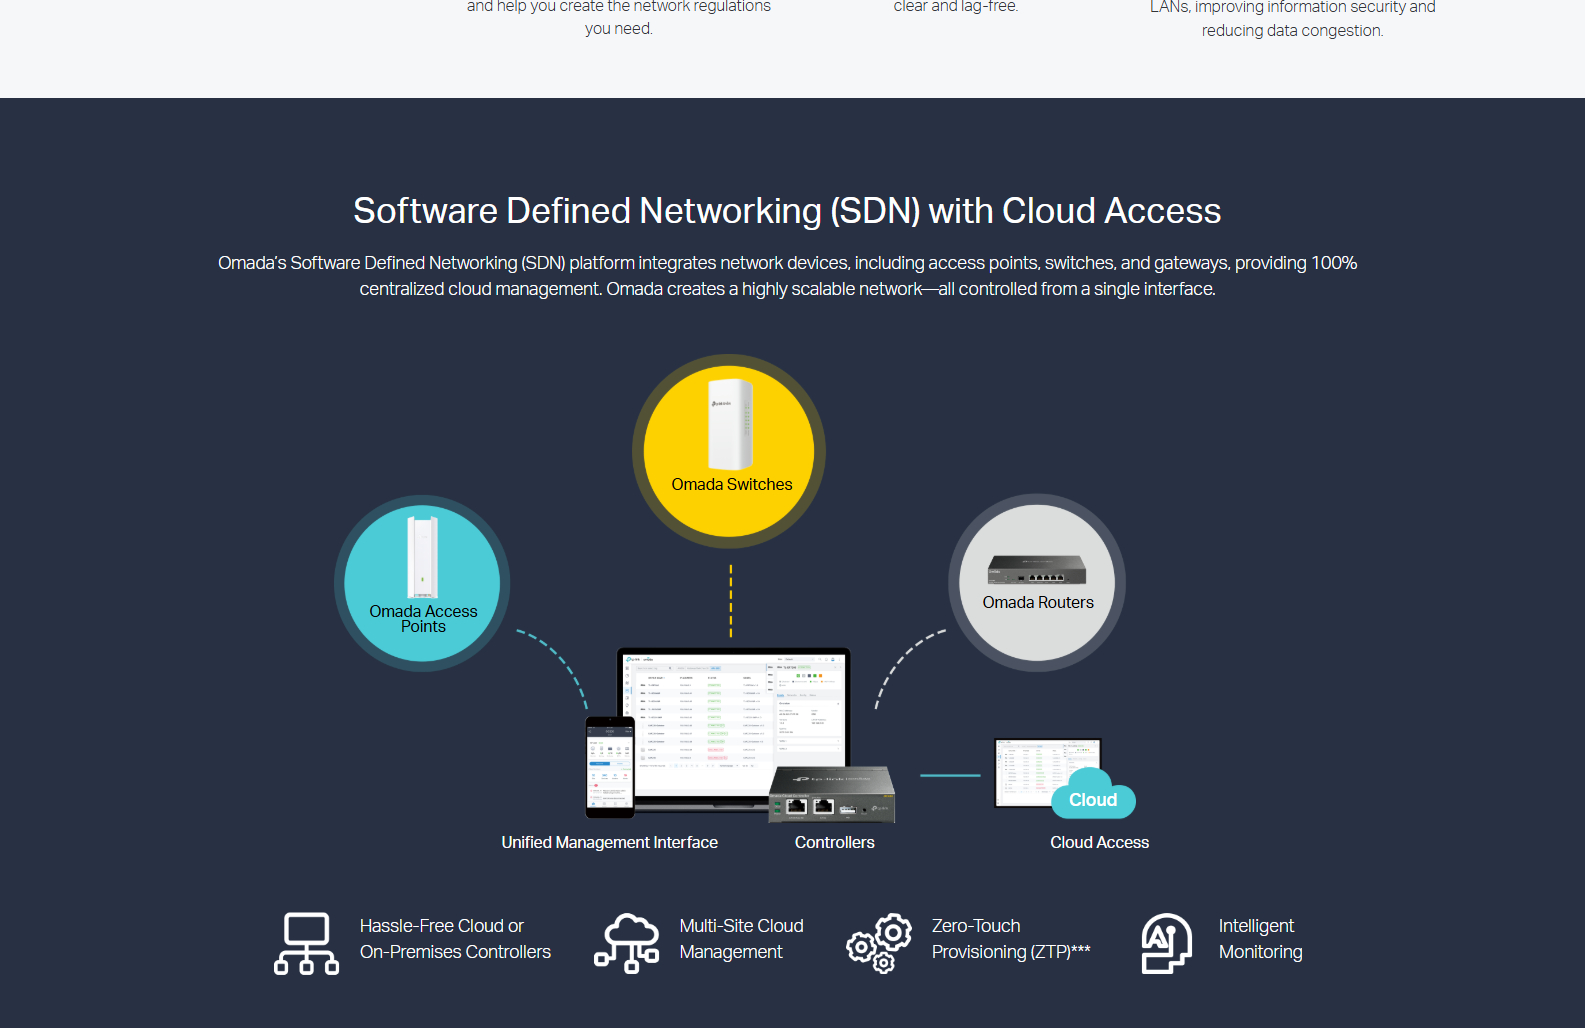Click 'Zero-Touch Provisioning (ZTP)***' text

(x=1011, y=939)
